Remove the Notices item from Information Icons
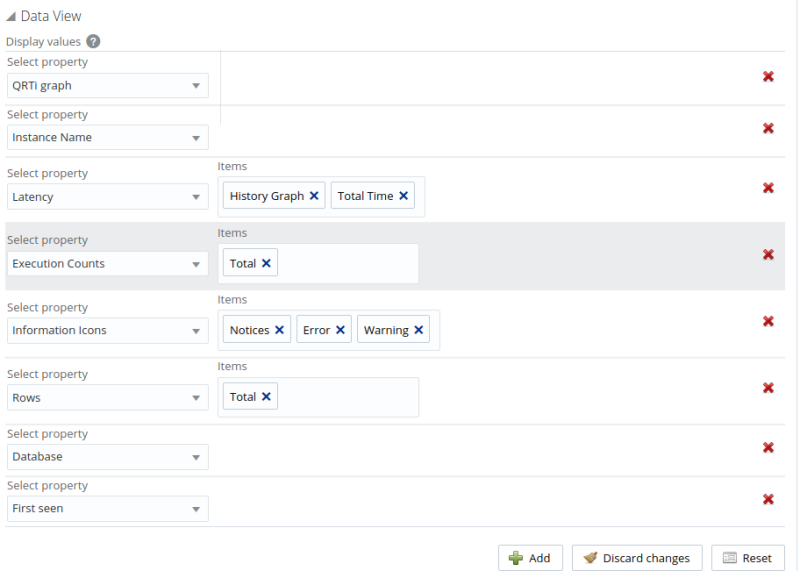Viewport: 800px width, 571px height. tap(280, 330)
